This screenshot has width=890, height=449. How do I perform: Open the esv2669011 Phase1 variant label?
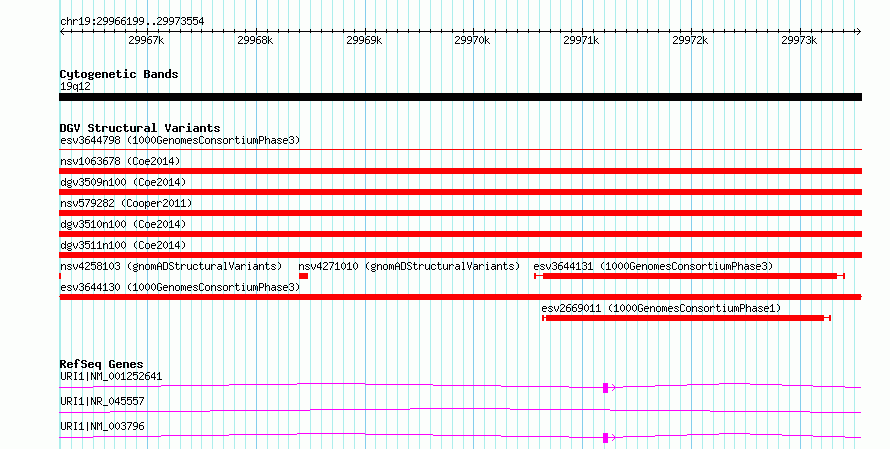coord(661,308)
